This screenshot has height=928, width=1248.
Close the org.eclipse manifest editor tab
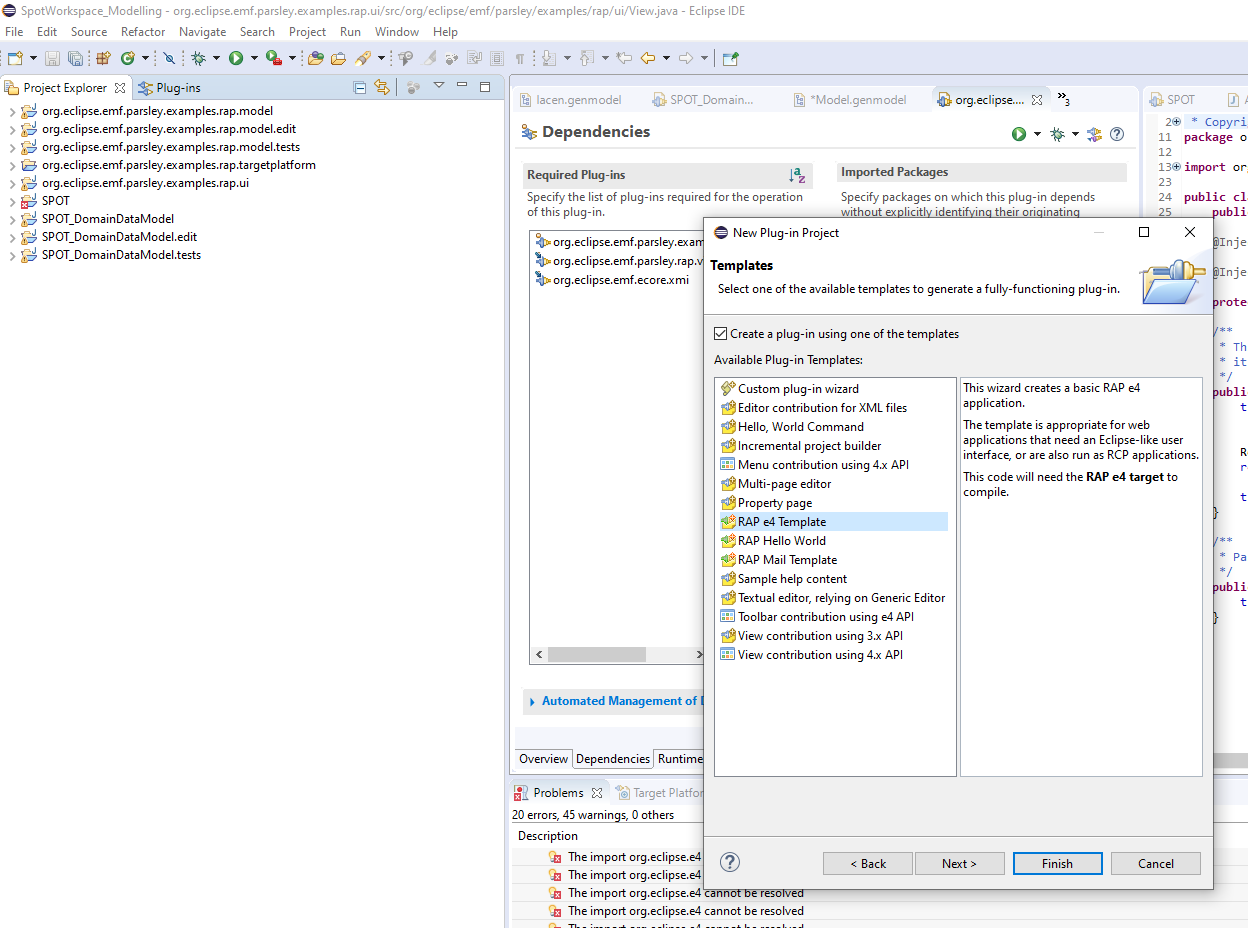point(1037,100)
